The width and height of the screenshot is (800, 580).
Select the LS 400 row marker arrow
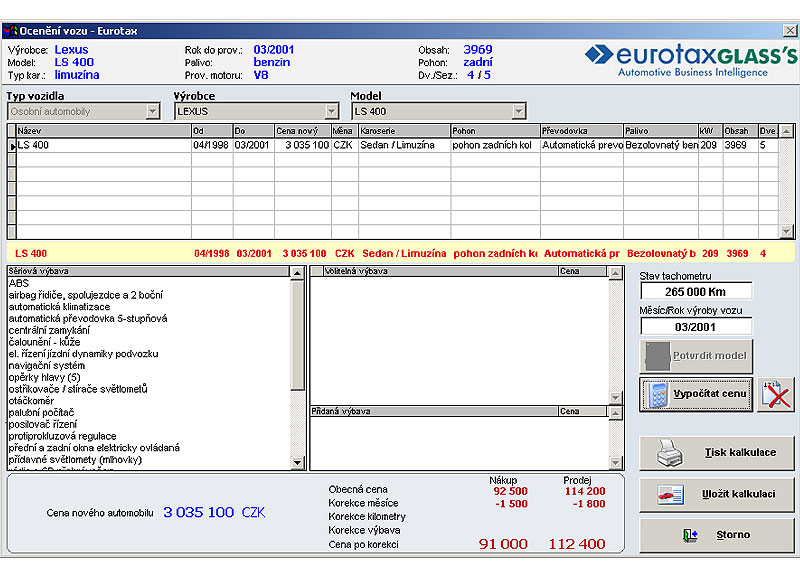[12, 146]
